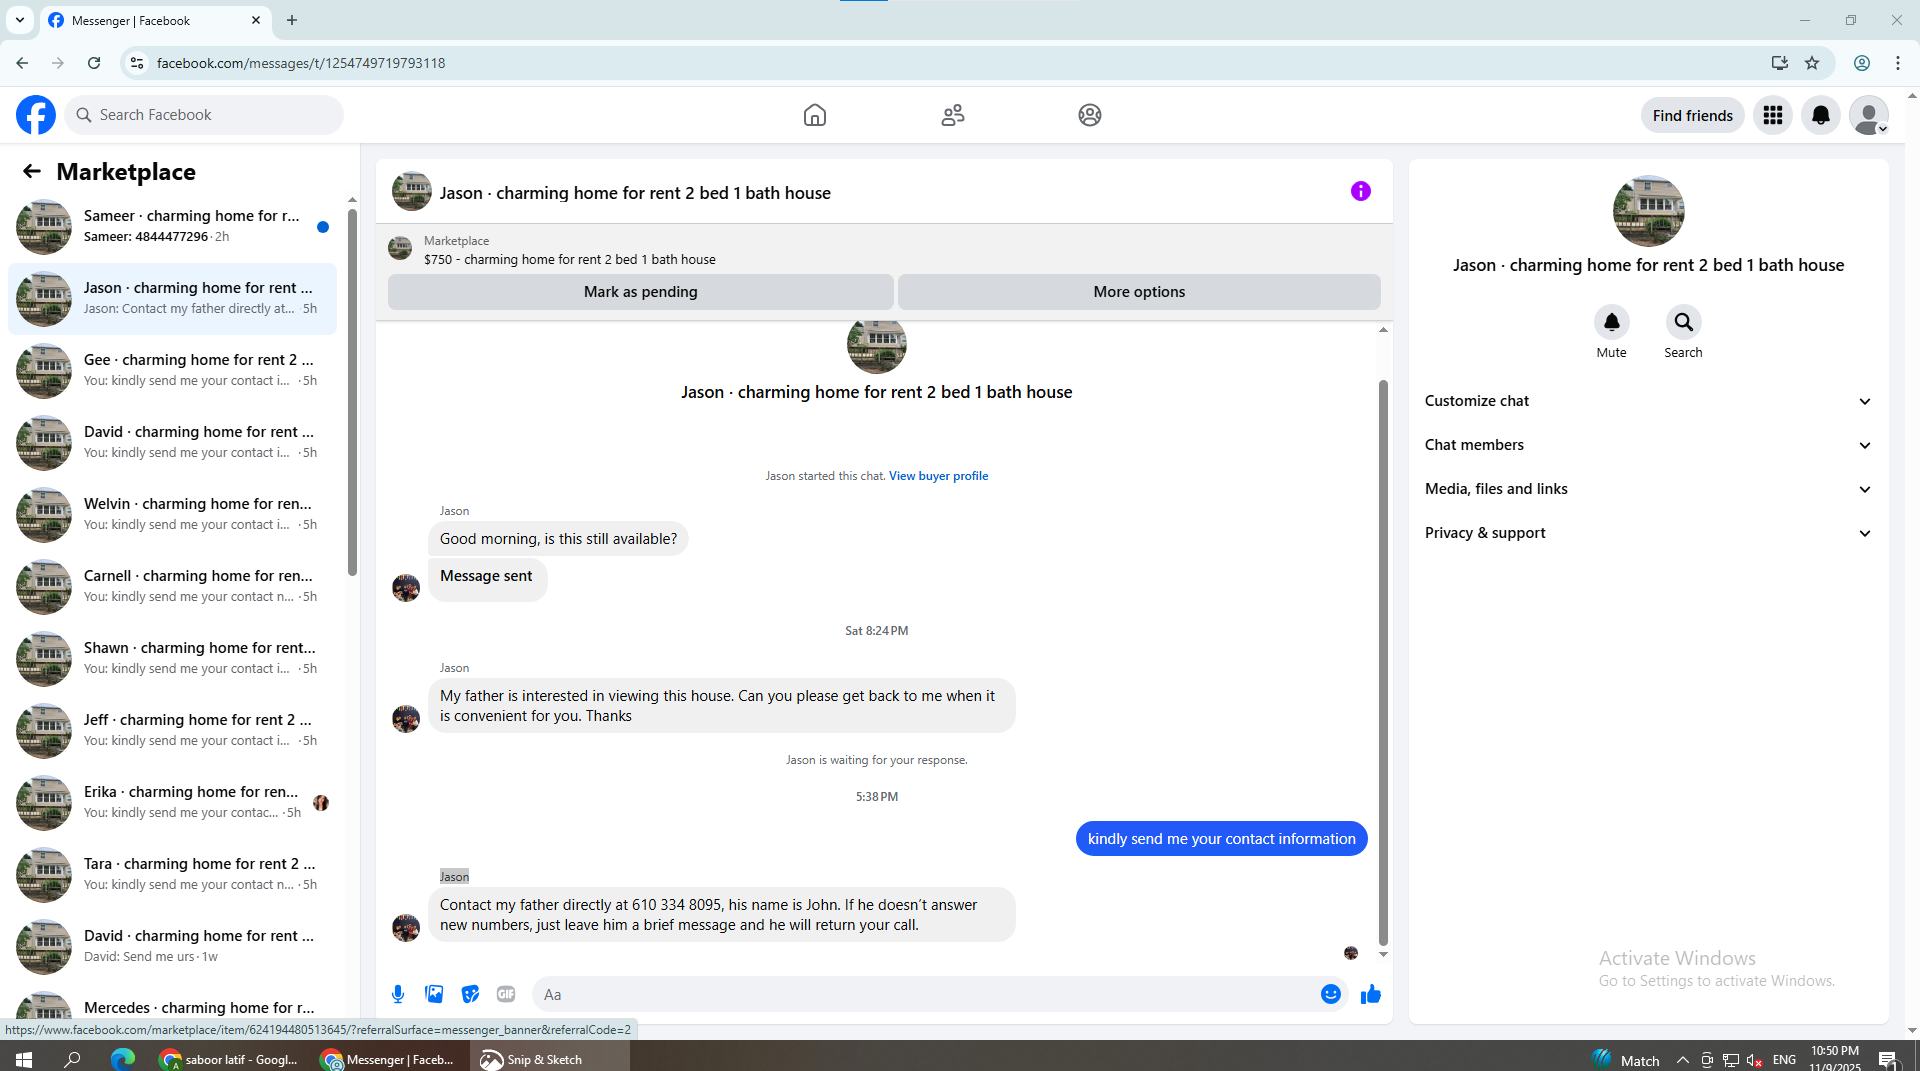Click More options button
Image resolution: width=1920 pixels, height=1071 pixels.
click(1139, 292)
